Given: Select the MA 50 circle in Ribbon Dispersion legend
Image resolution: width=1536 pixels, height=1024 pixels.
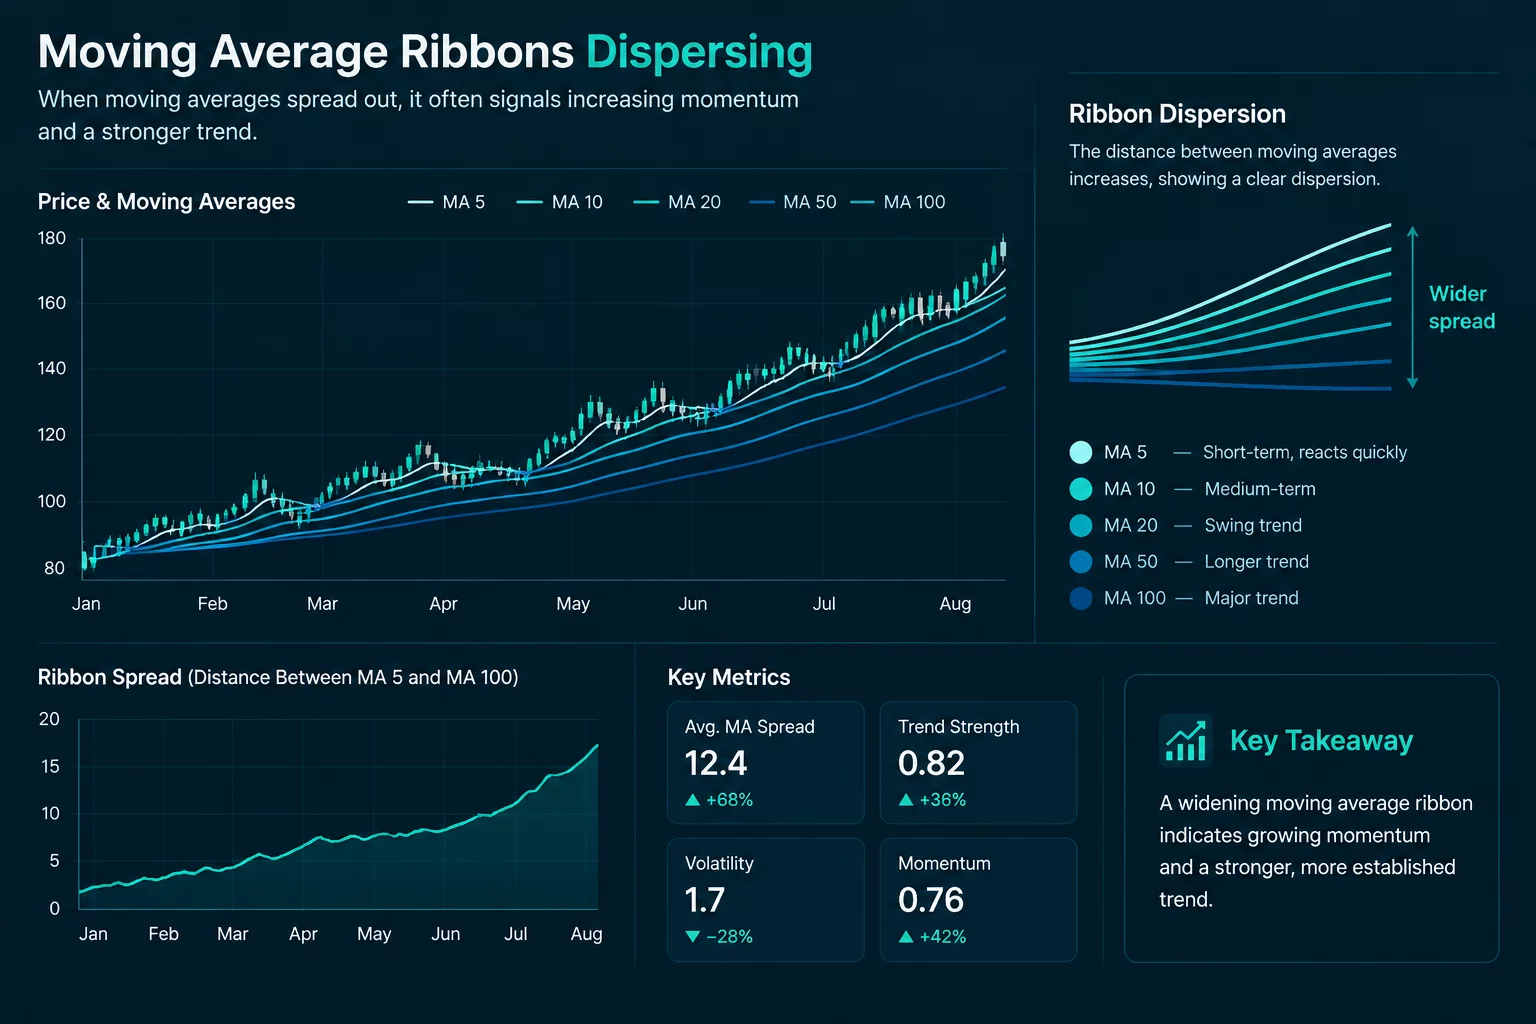Looking at the screenshot, I should (1081, 562).
